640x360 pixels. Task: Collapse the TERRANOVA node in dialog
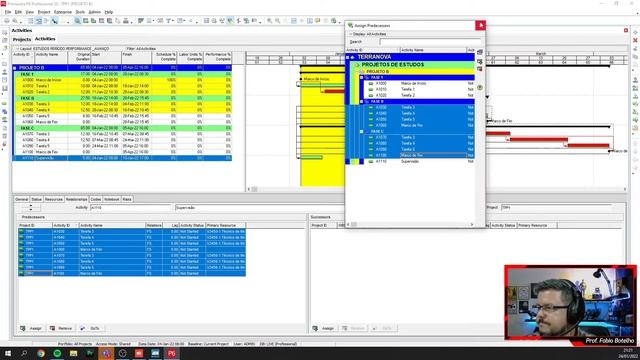348,57
